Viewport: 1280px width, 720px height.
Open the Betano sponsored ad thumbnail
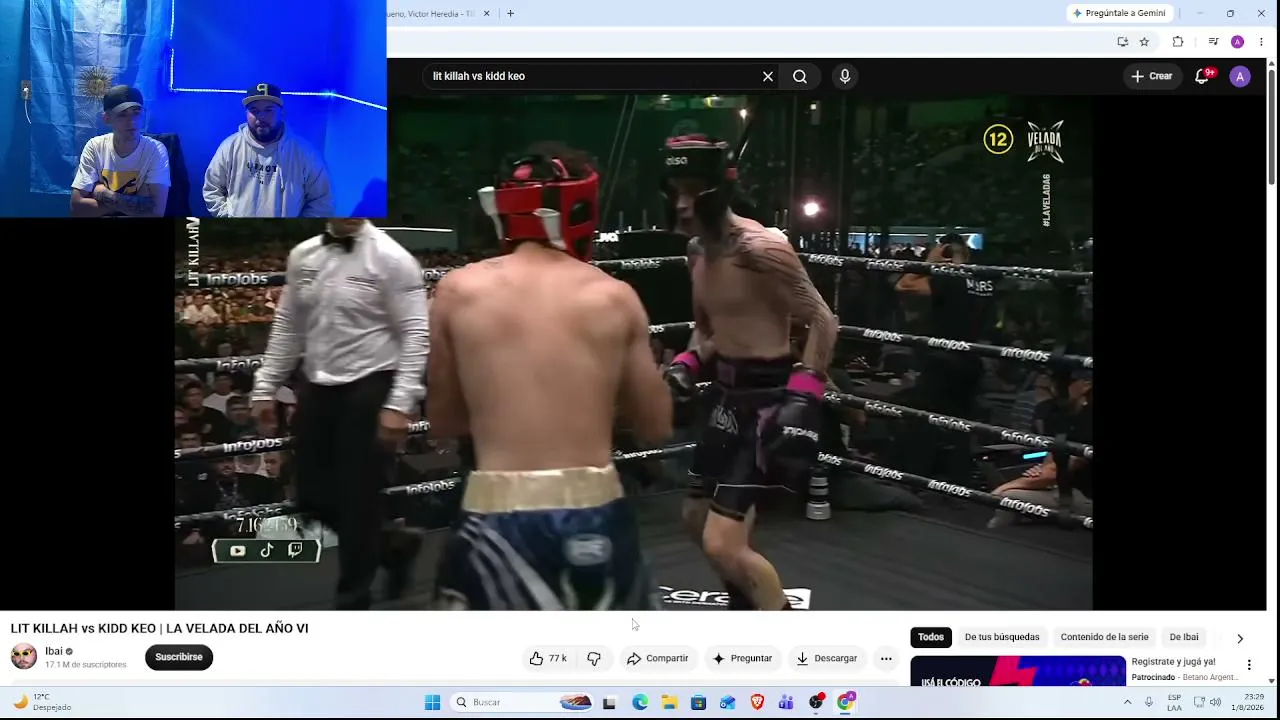pyautogui.click(x=1018, y=671)
